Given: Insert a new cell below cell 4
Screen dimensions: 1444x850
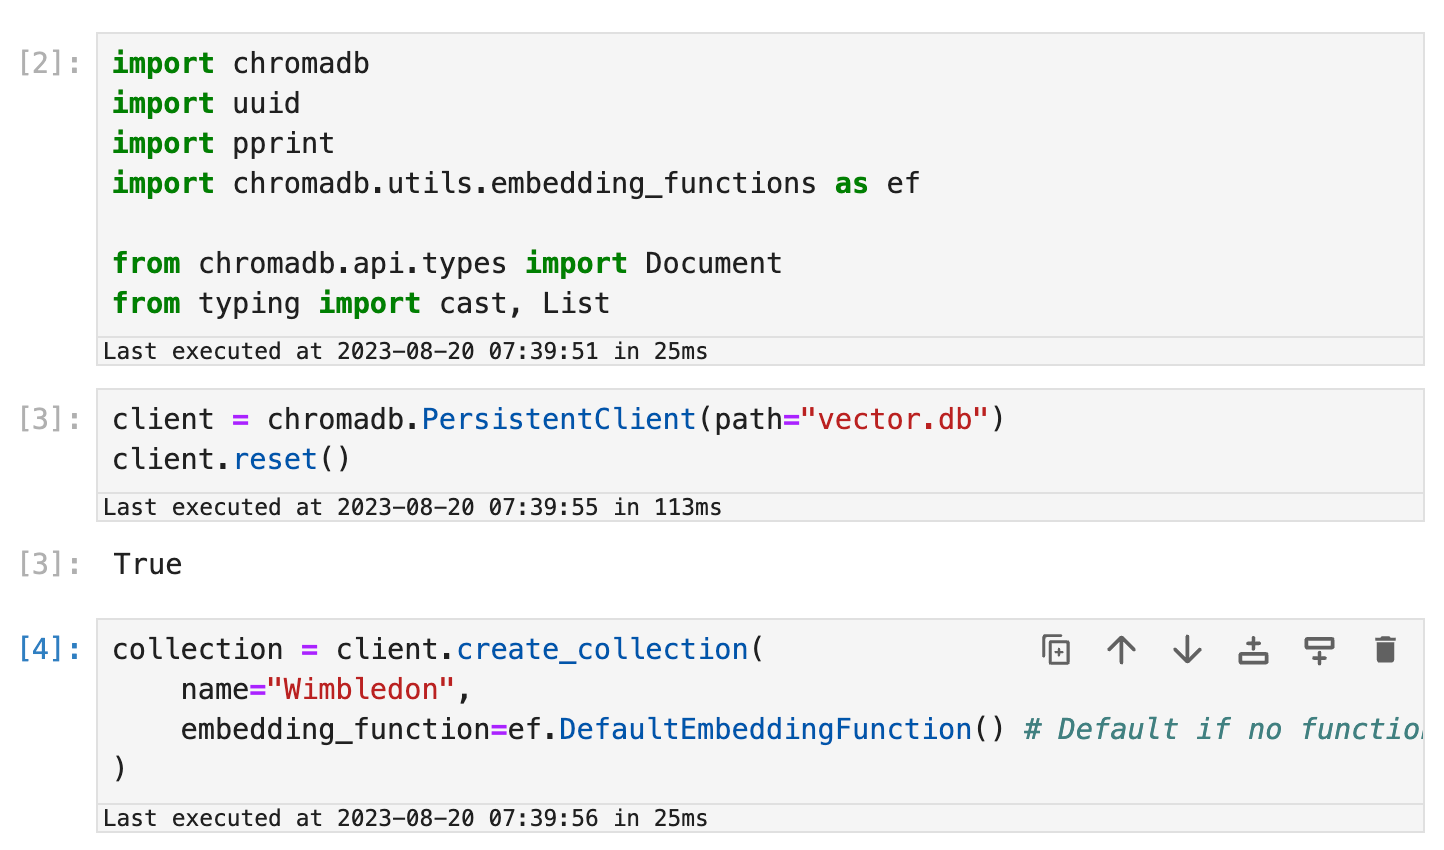Looking at the screenshot, I should pyautogui.click(x=1320, y=650).
